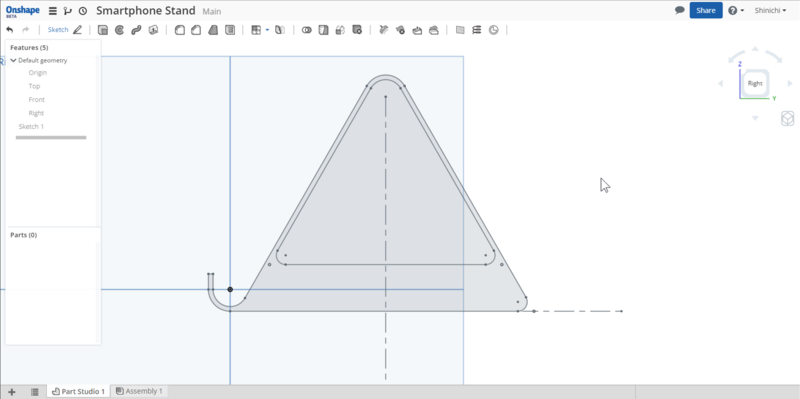Select the Helix tool
The height and width of the screenshot is (399, 800).
click(x=477, y=30)
